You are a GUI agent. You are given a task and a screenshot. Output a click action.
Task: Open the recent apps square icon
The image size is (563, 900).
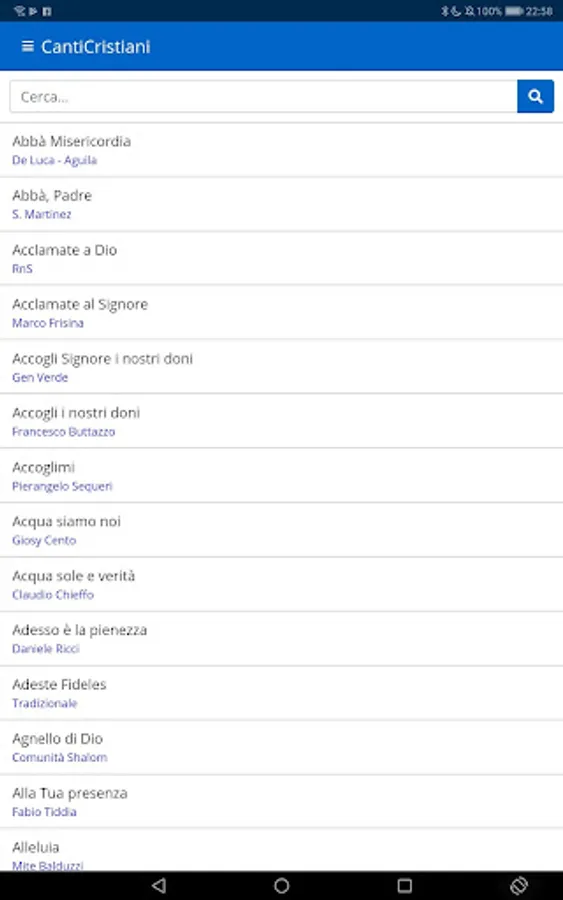(x=405, y=885)
